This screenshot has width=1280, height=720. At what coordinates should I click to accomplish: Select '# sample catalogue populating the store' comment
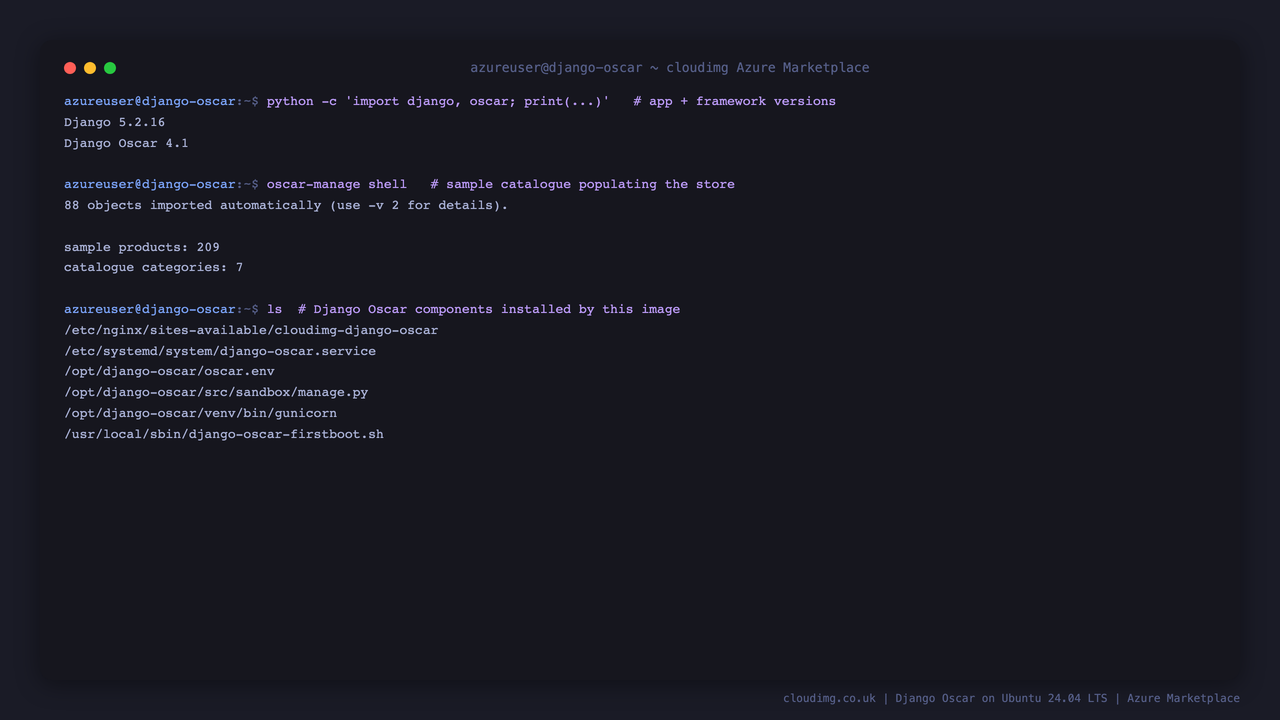[x=582, y=184]
